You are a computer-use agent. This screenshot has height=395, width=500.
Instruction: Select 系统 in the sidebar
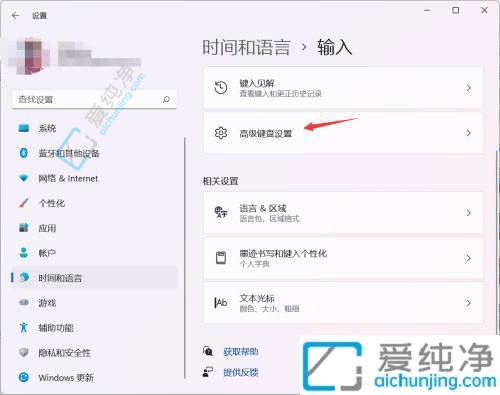tap(94, 128)
